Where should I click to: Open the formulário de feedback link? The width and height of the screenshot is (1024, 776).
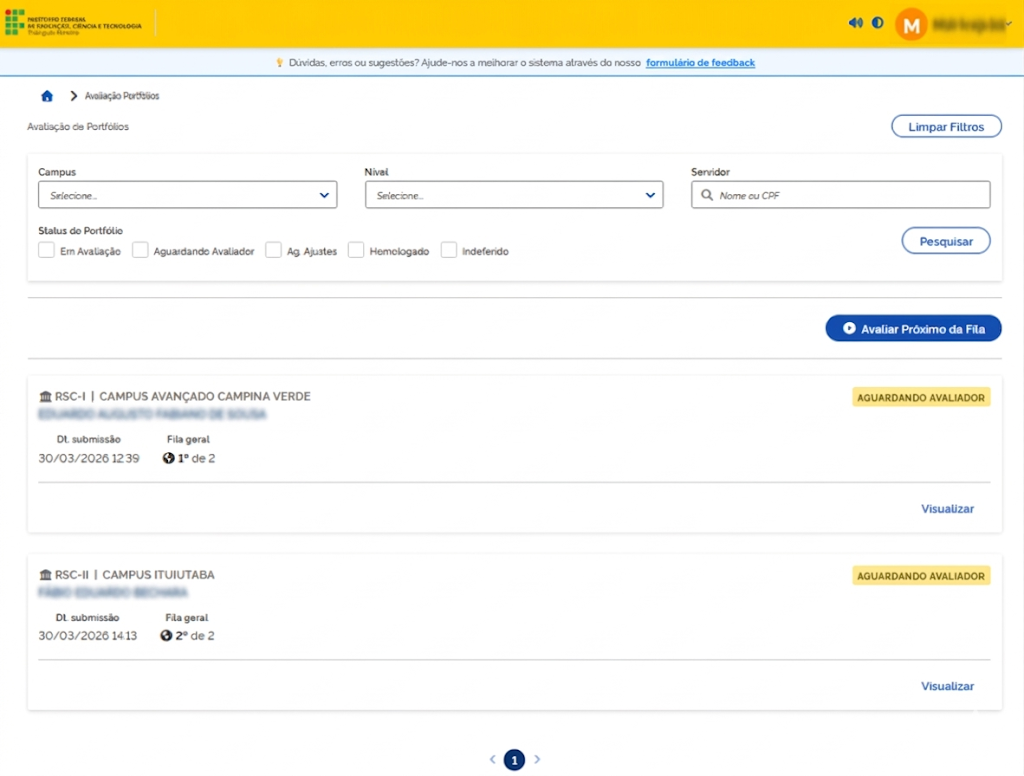coord(700,63)
